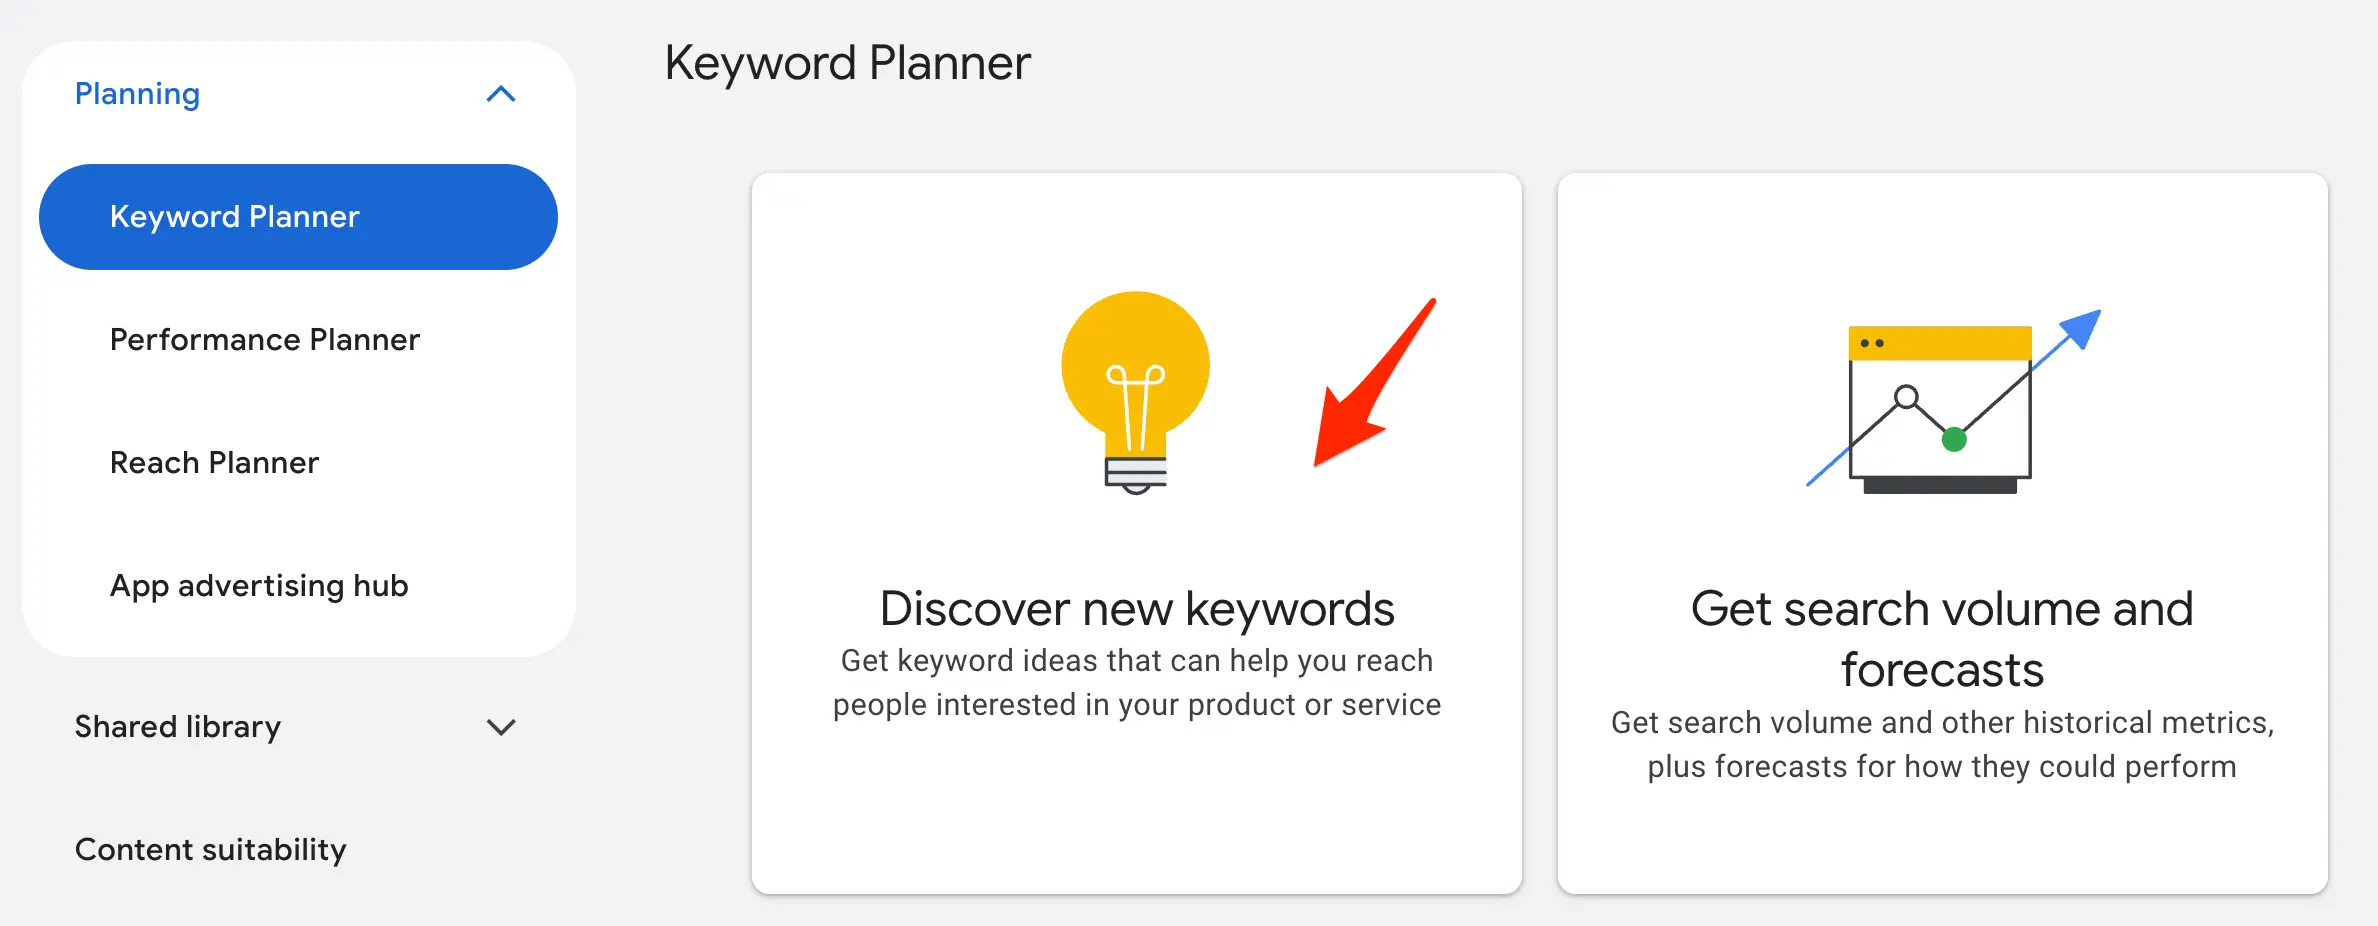Click the Keyword Planner page heading
The image size is (2378, 926).
[847, 63]
